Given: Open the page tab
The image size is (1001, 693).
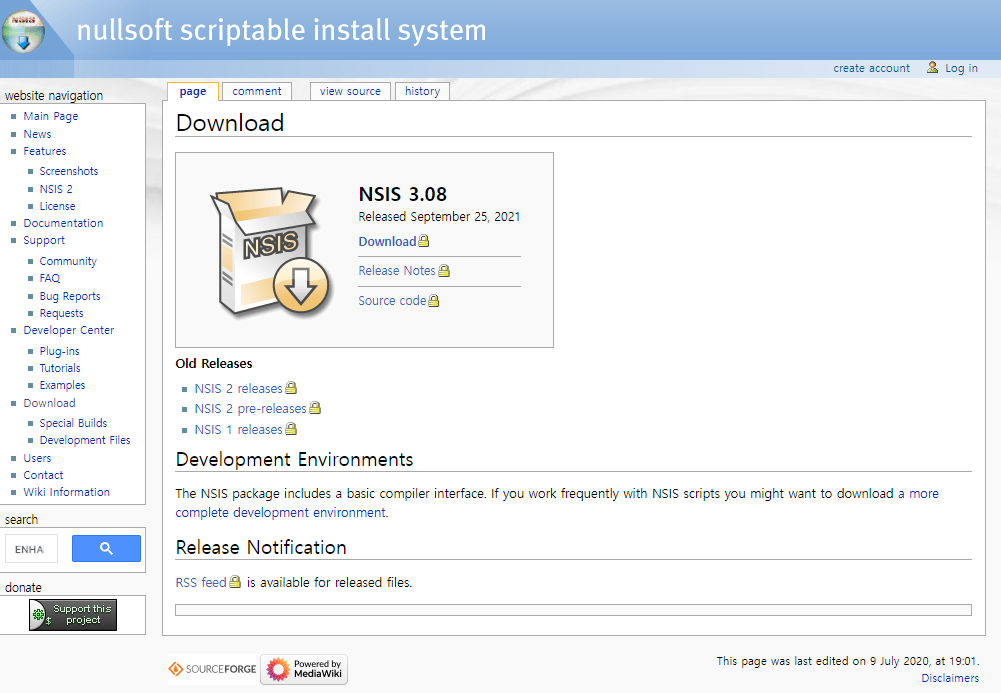Looking at the screenshot, I should tap(193, 91).
